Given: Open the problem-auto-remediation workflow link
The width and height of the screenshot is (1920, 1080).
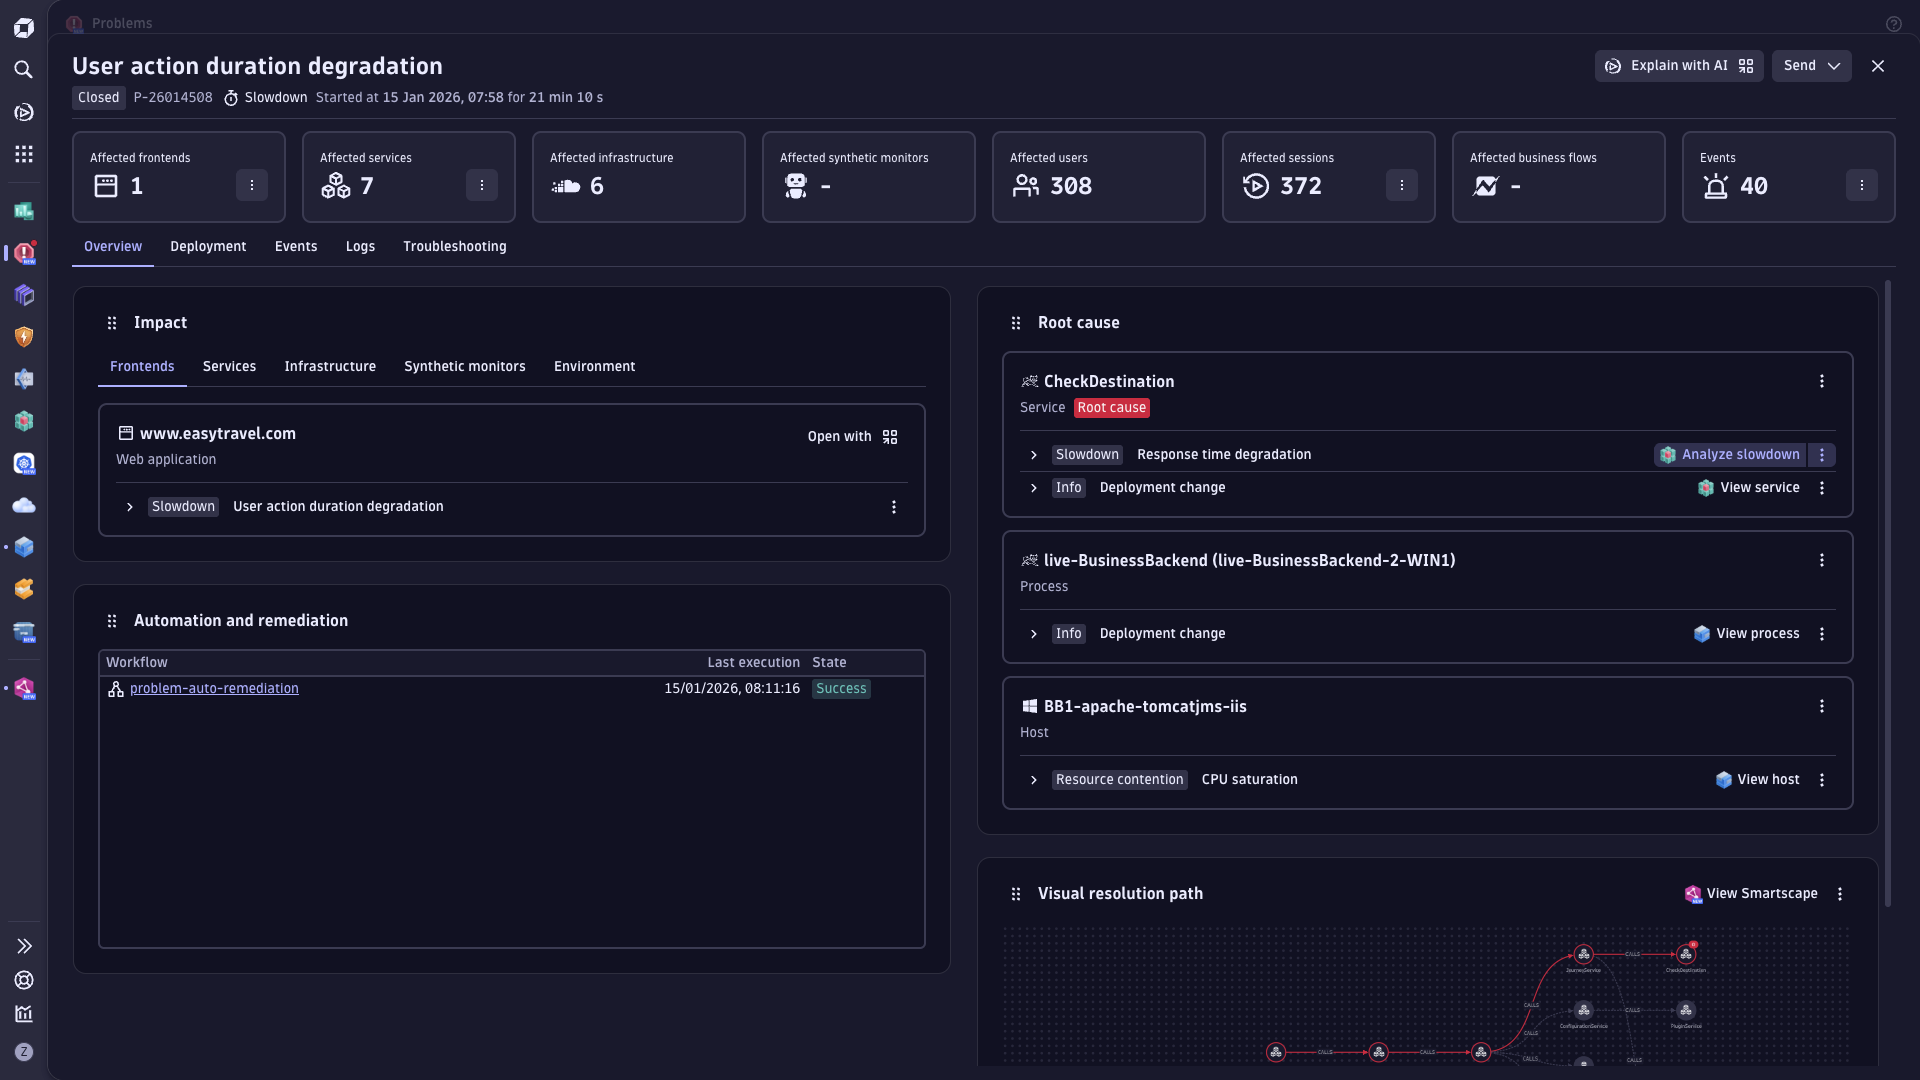Looking at the screenshot, I should [214, 689].
